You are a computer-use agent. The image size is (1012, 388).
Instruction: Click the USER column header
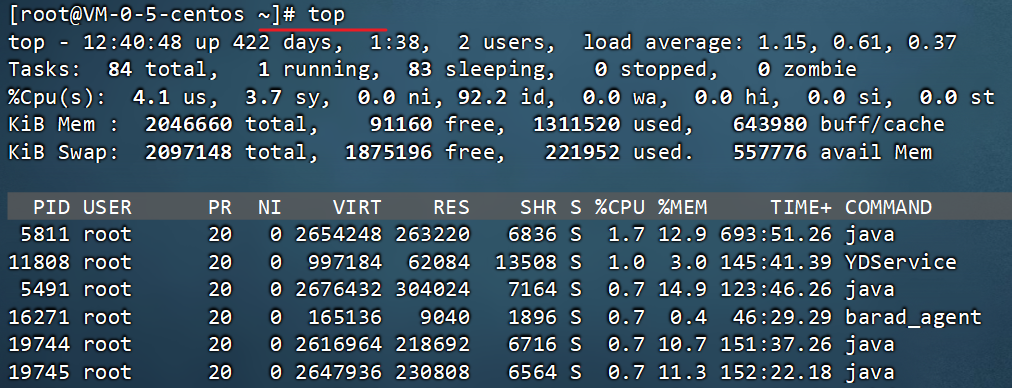pos(107,207)
